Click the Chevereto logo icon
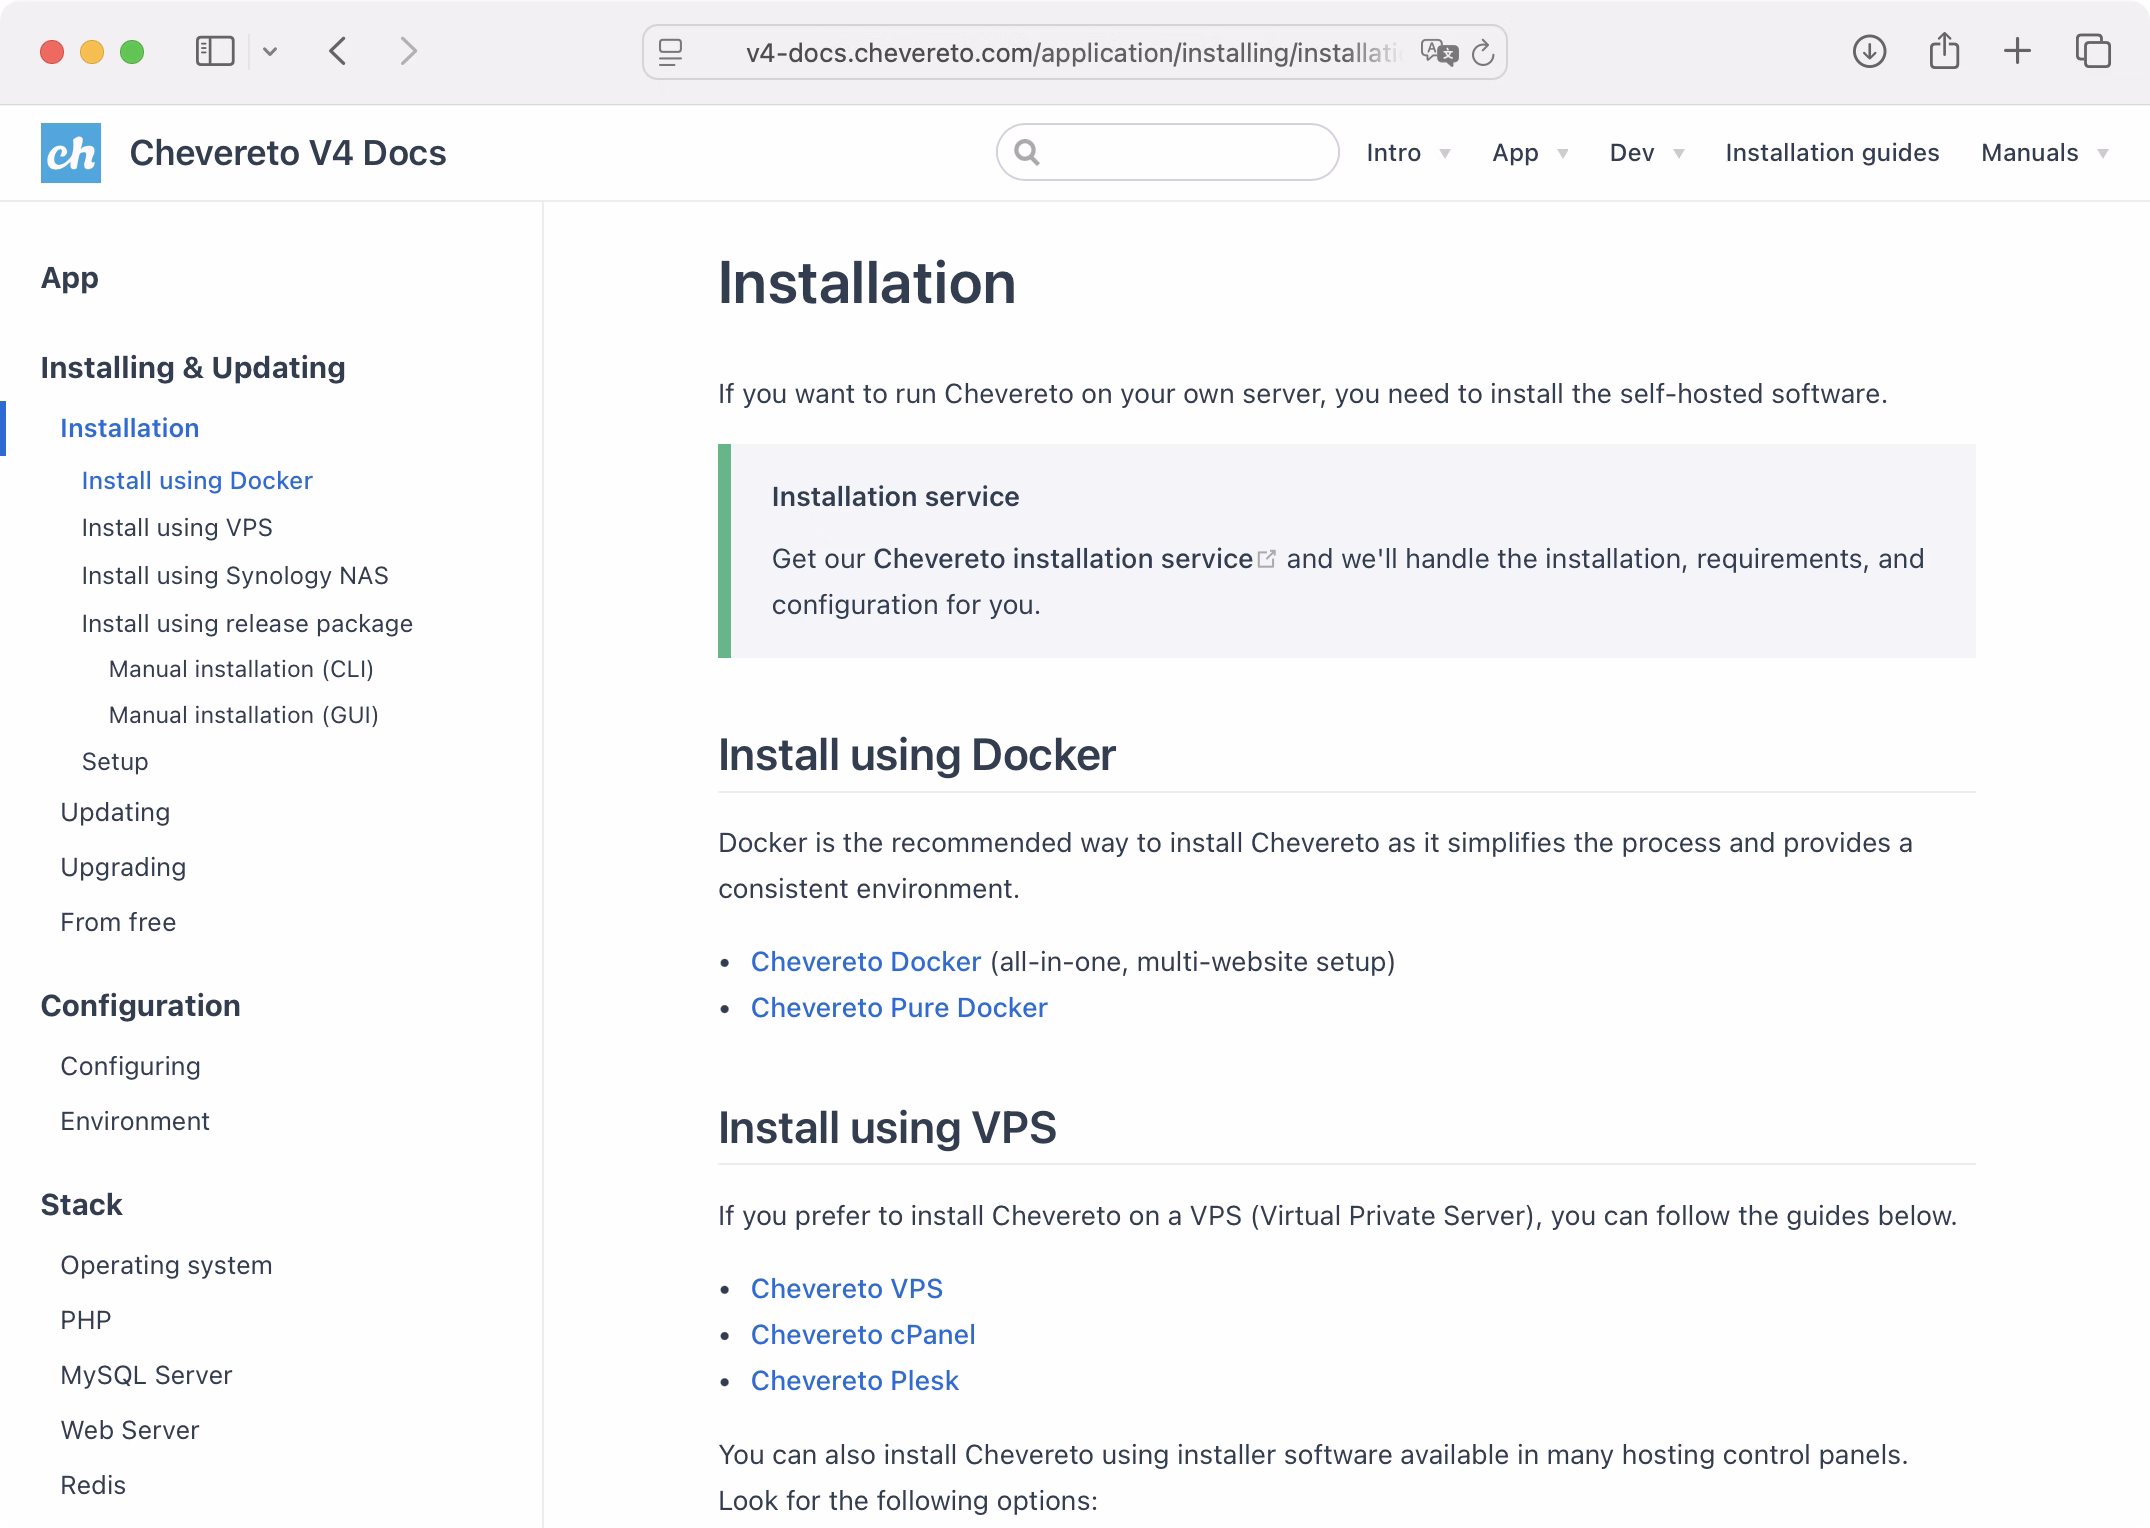 click(x=71, y=153)
